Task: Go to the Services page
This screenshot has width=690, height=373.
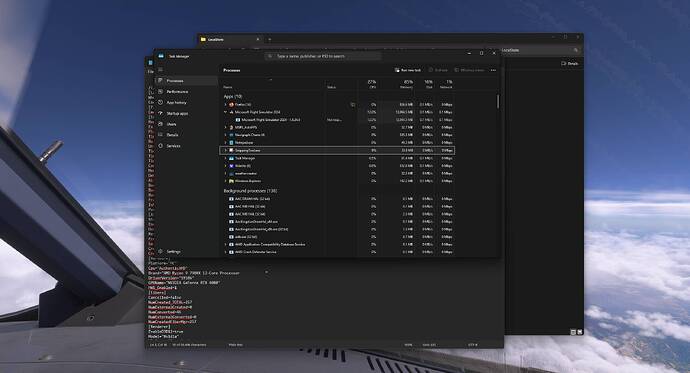Action: [x=187, y=146]
